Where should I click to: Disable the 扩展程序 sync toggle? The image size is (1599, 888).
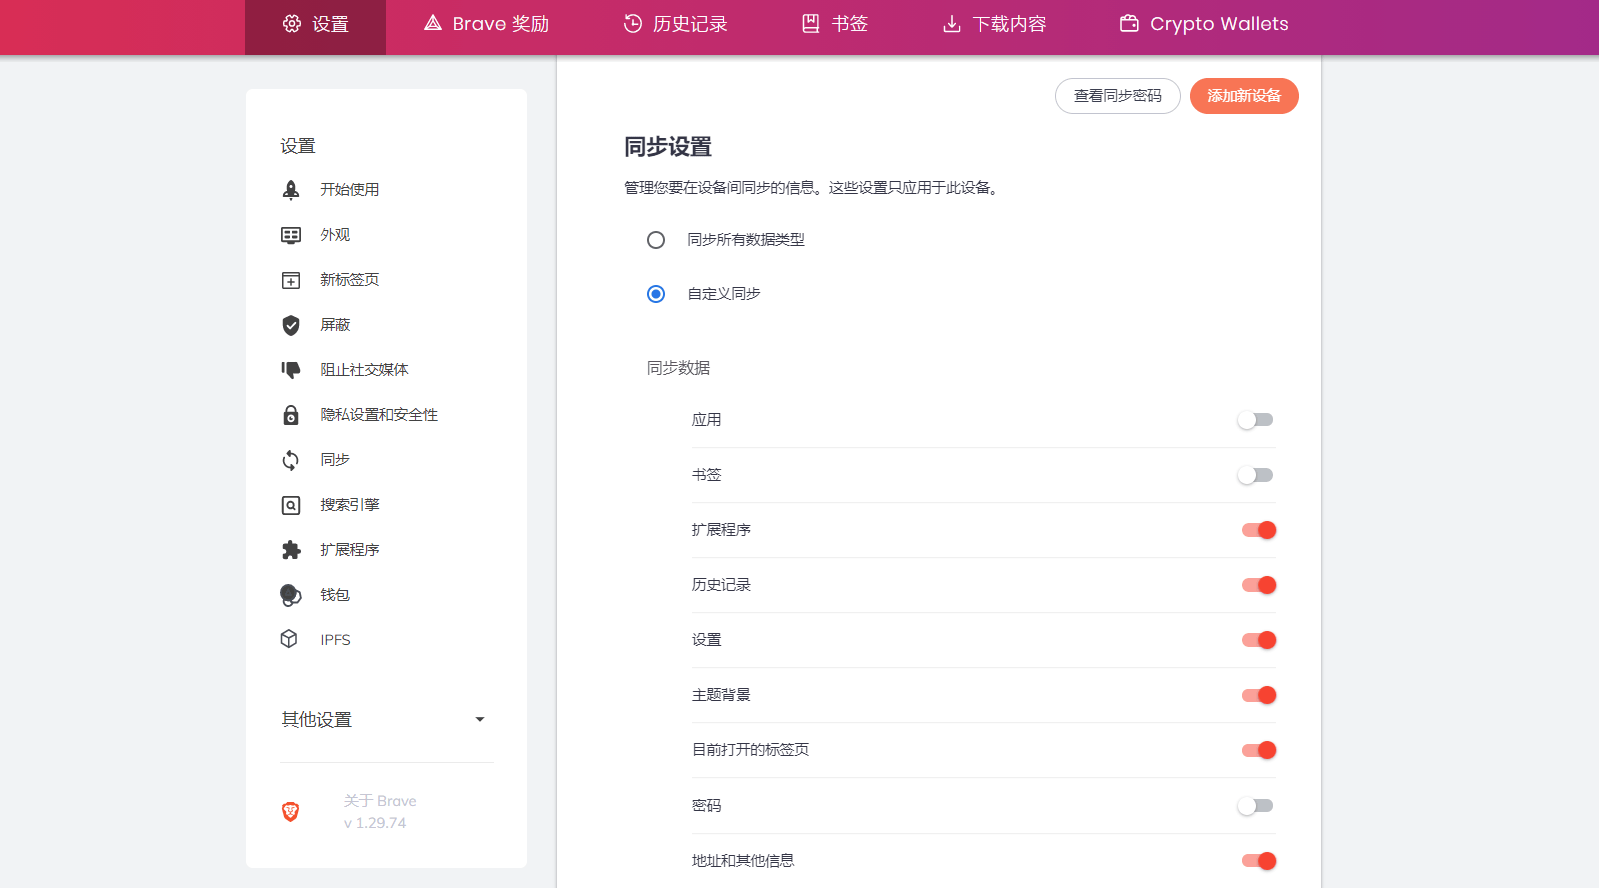1259,530
